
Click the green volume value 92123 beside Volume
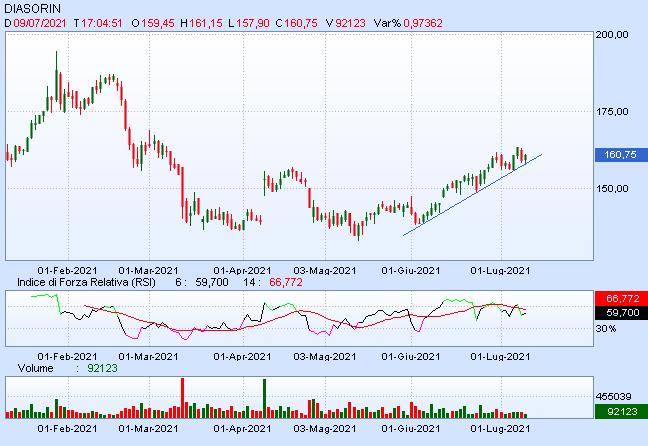pyautogui.click(x=102, y=368)
